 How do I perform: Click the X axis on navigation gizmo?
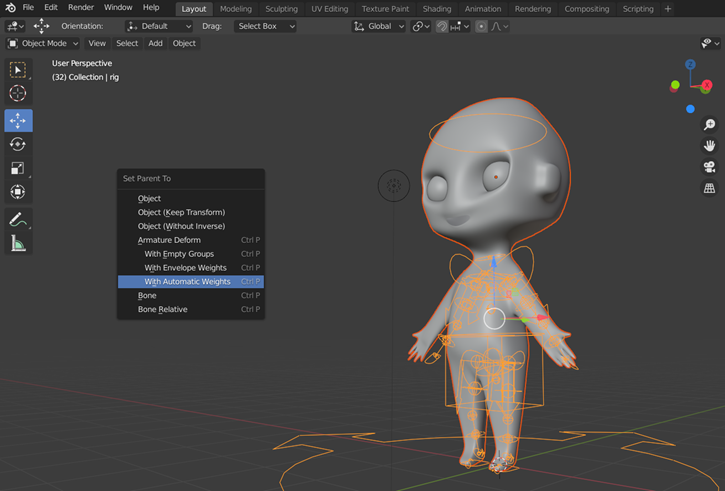(707, 85)
